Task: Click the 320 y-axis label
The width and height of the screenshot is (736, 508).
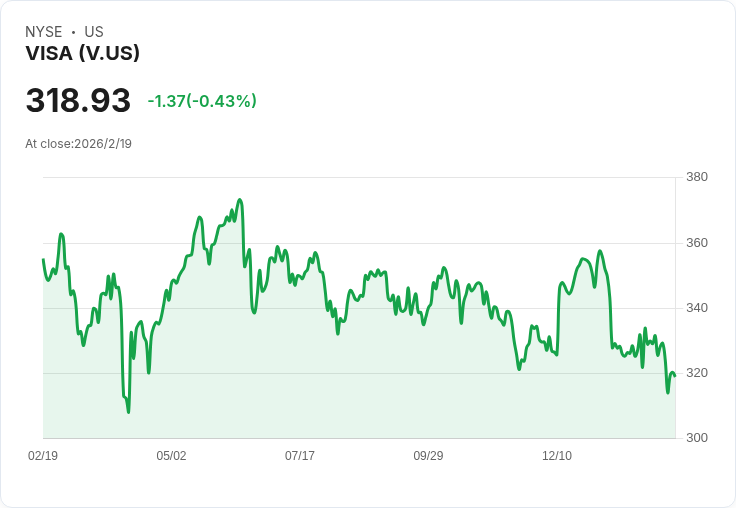Action: point(697,373)
